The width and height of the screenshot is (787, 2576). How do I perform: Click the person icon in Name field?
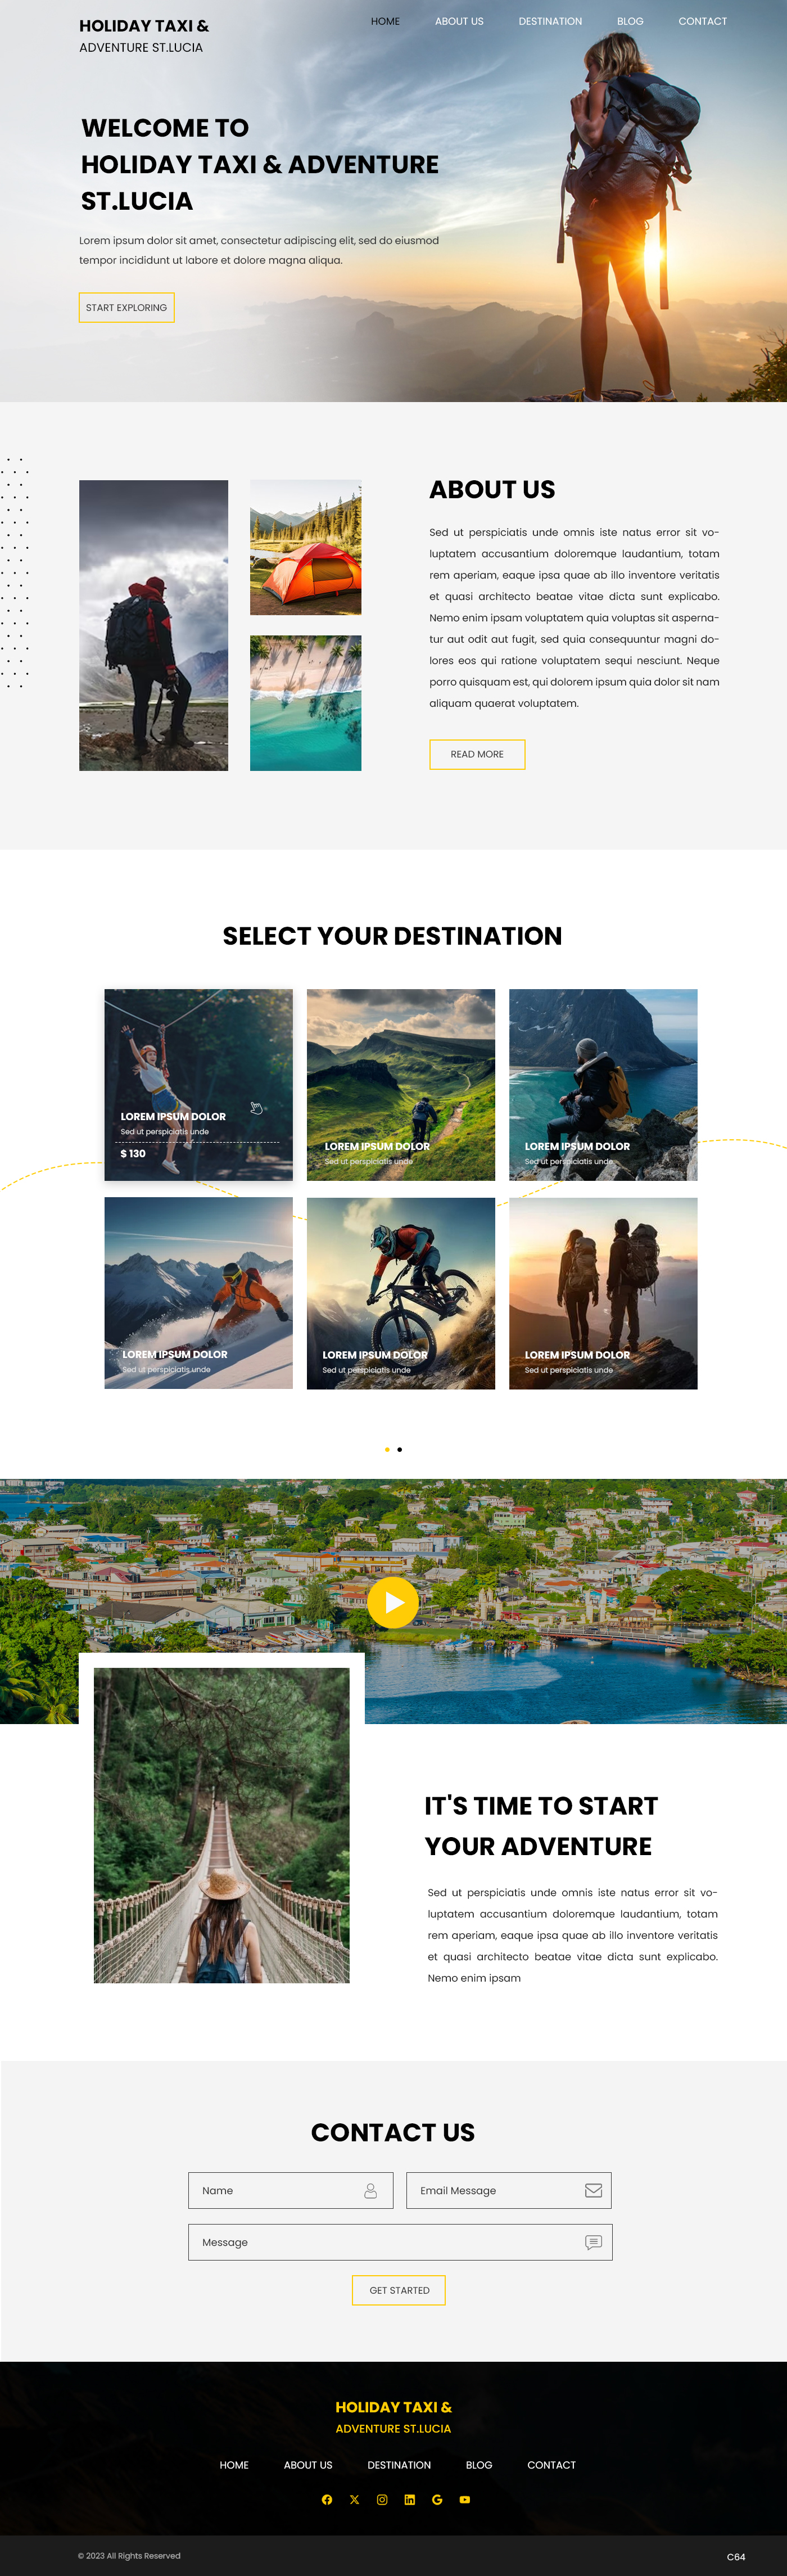click(371, 2190)
